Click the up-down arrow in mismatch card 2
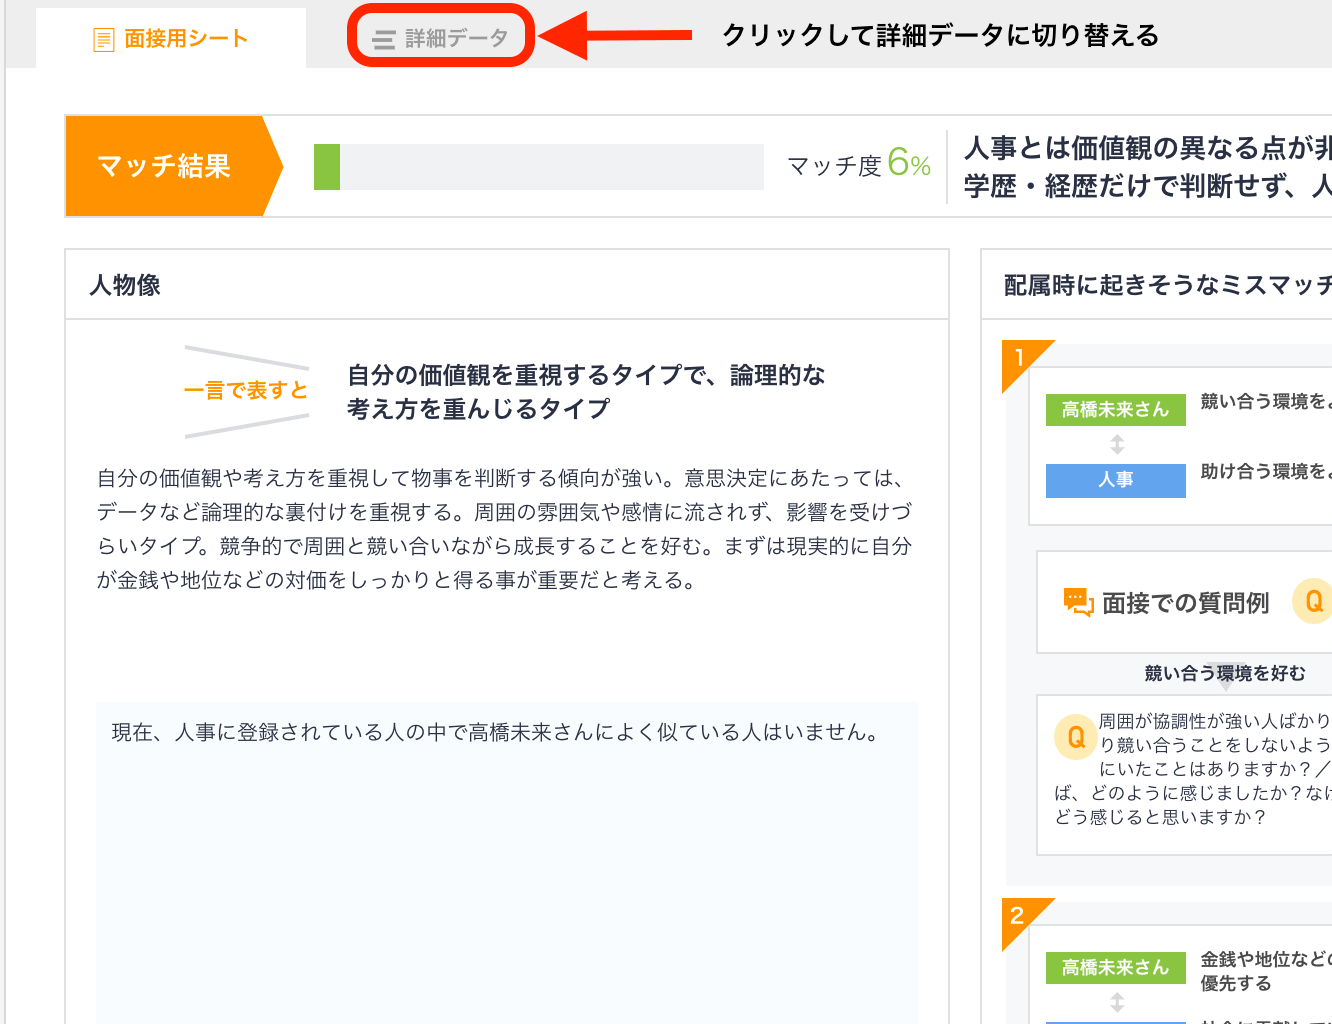Viewport: 1332px width, 1024px height. (1117, 1002)
